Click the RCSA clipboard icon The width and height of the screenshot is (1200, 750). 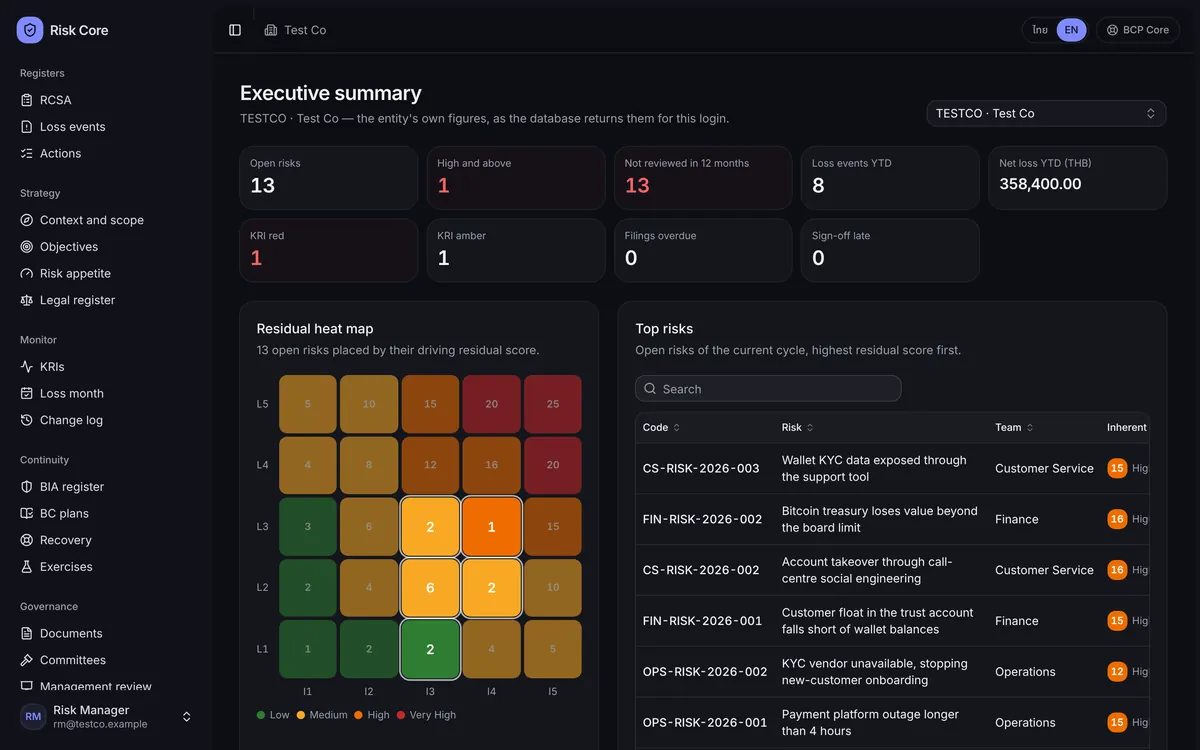[x=27, y=100]
